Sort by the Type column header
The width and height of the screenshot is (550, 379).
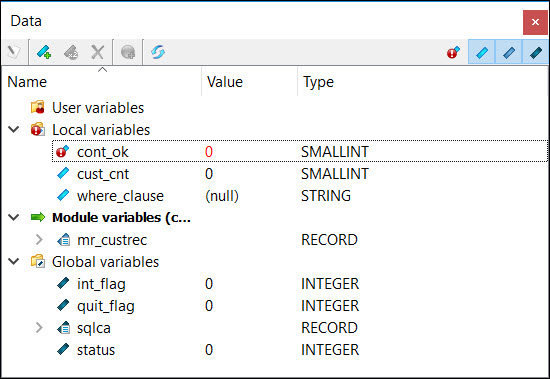click(x=318, y=82)
